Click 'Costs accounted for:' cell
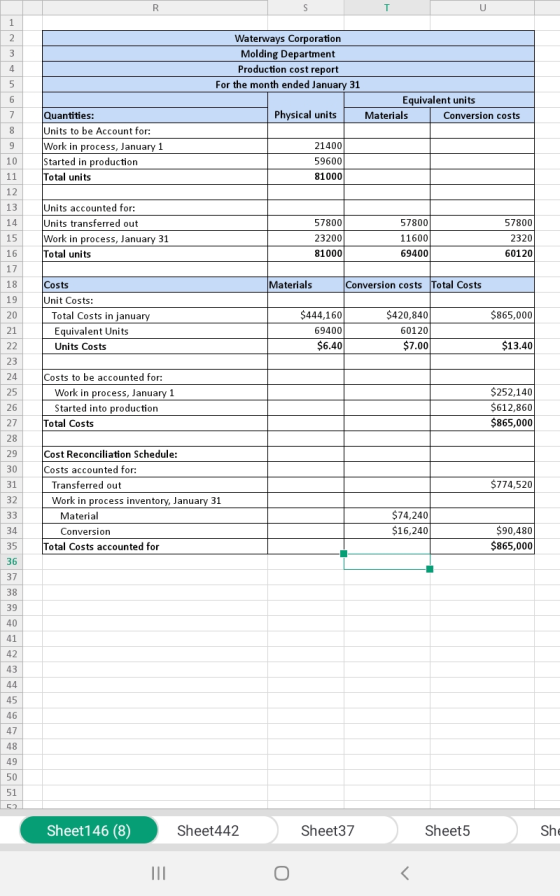The width and height of the screenshot is (560, 896). tap(155, 470)
